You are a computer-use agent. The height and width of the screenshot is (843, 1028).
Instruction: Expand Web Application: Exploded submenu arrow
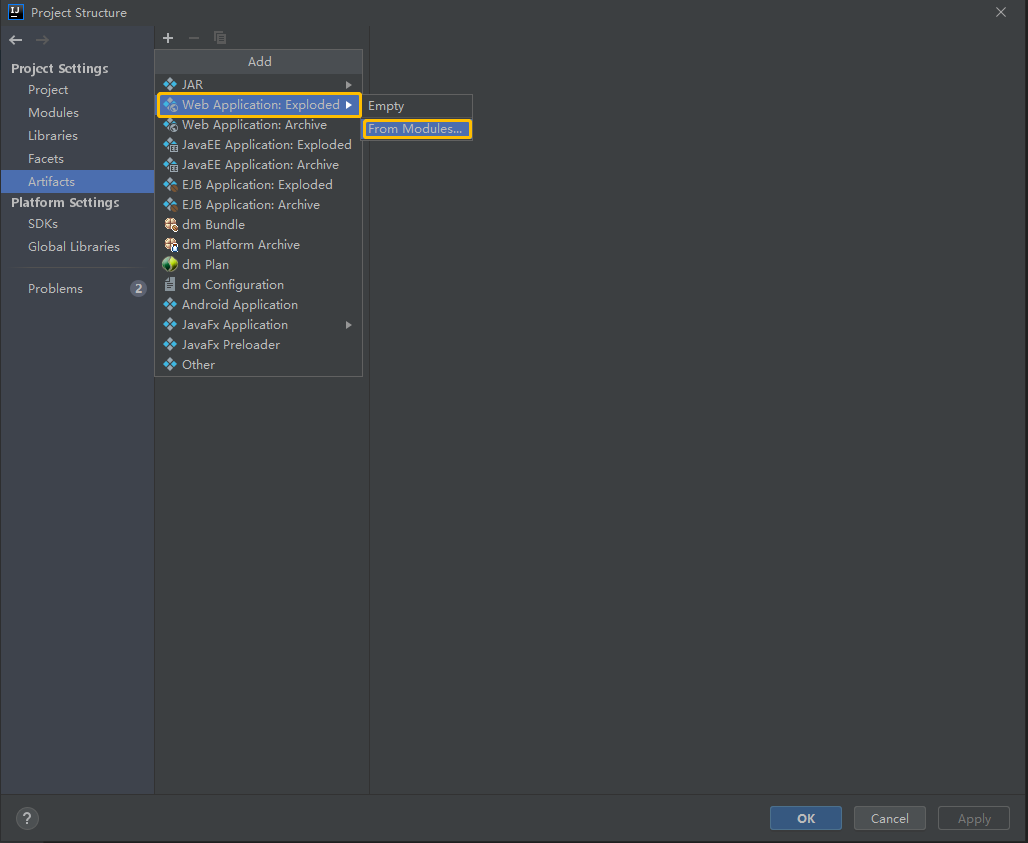[x=349, y=105]
